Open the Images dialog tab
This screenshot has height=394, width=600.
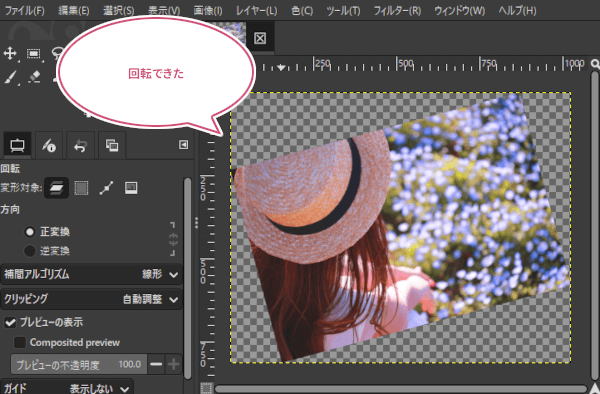coord(112,145)
